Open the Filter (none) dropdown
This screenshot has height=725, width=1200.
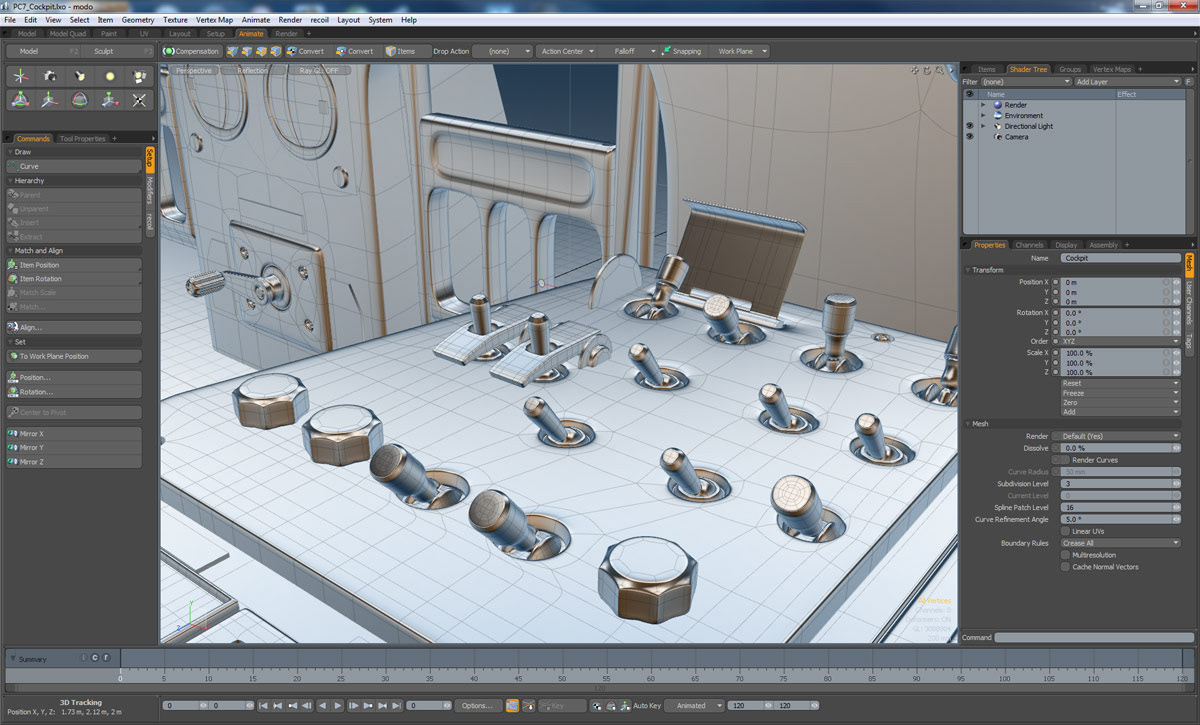tap(1025, 82)
